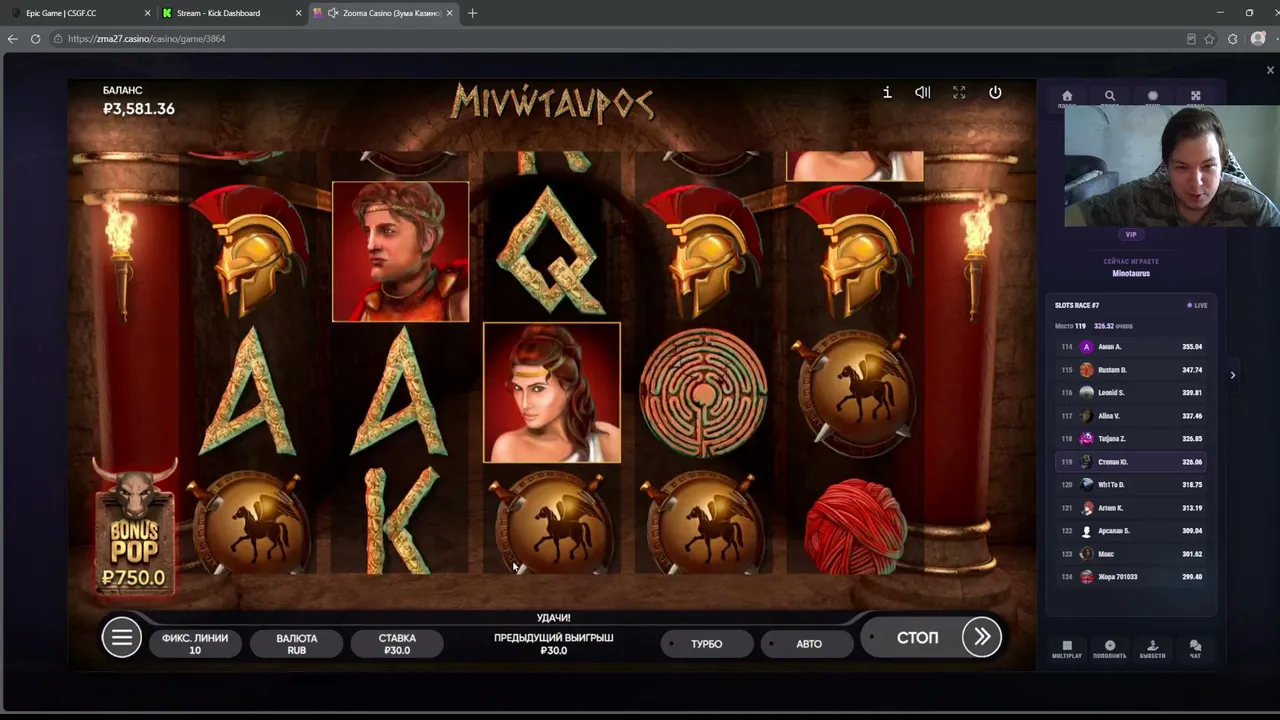This screenshot has width=1280, height=720.
Task: Open the ВАЛЮТА RUB currency selector
Action: tap(296, 644)
